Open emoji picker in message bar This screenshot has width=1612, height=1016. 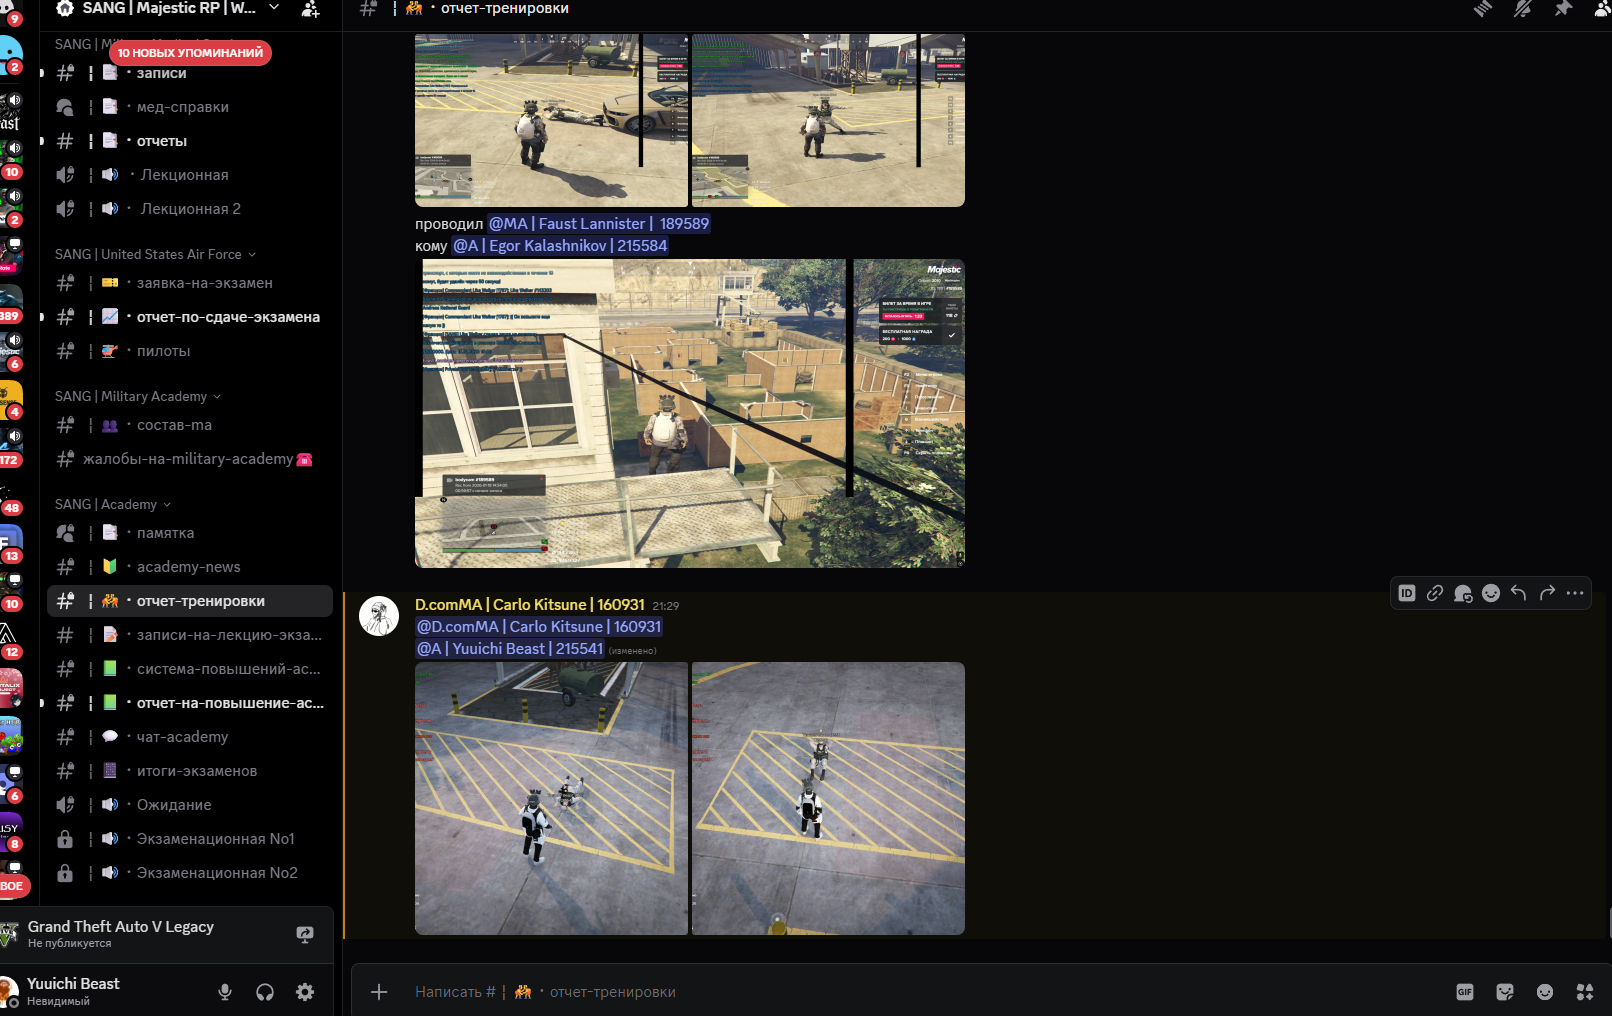[x=1545, y=992]
